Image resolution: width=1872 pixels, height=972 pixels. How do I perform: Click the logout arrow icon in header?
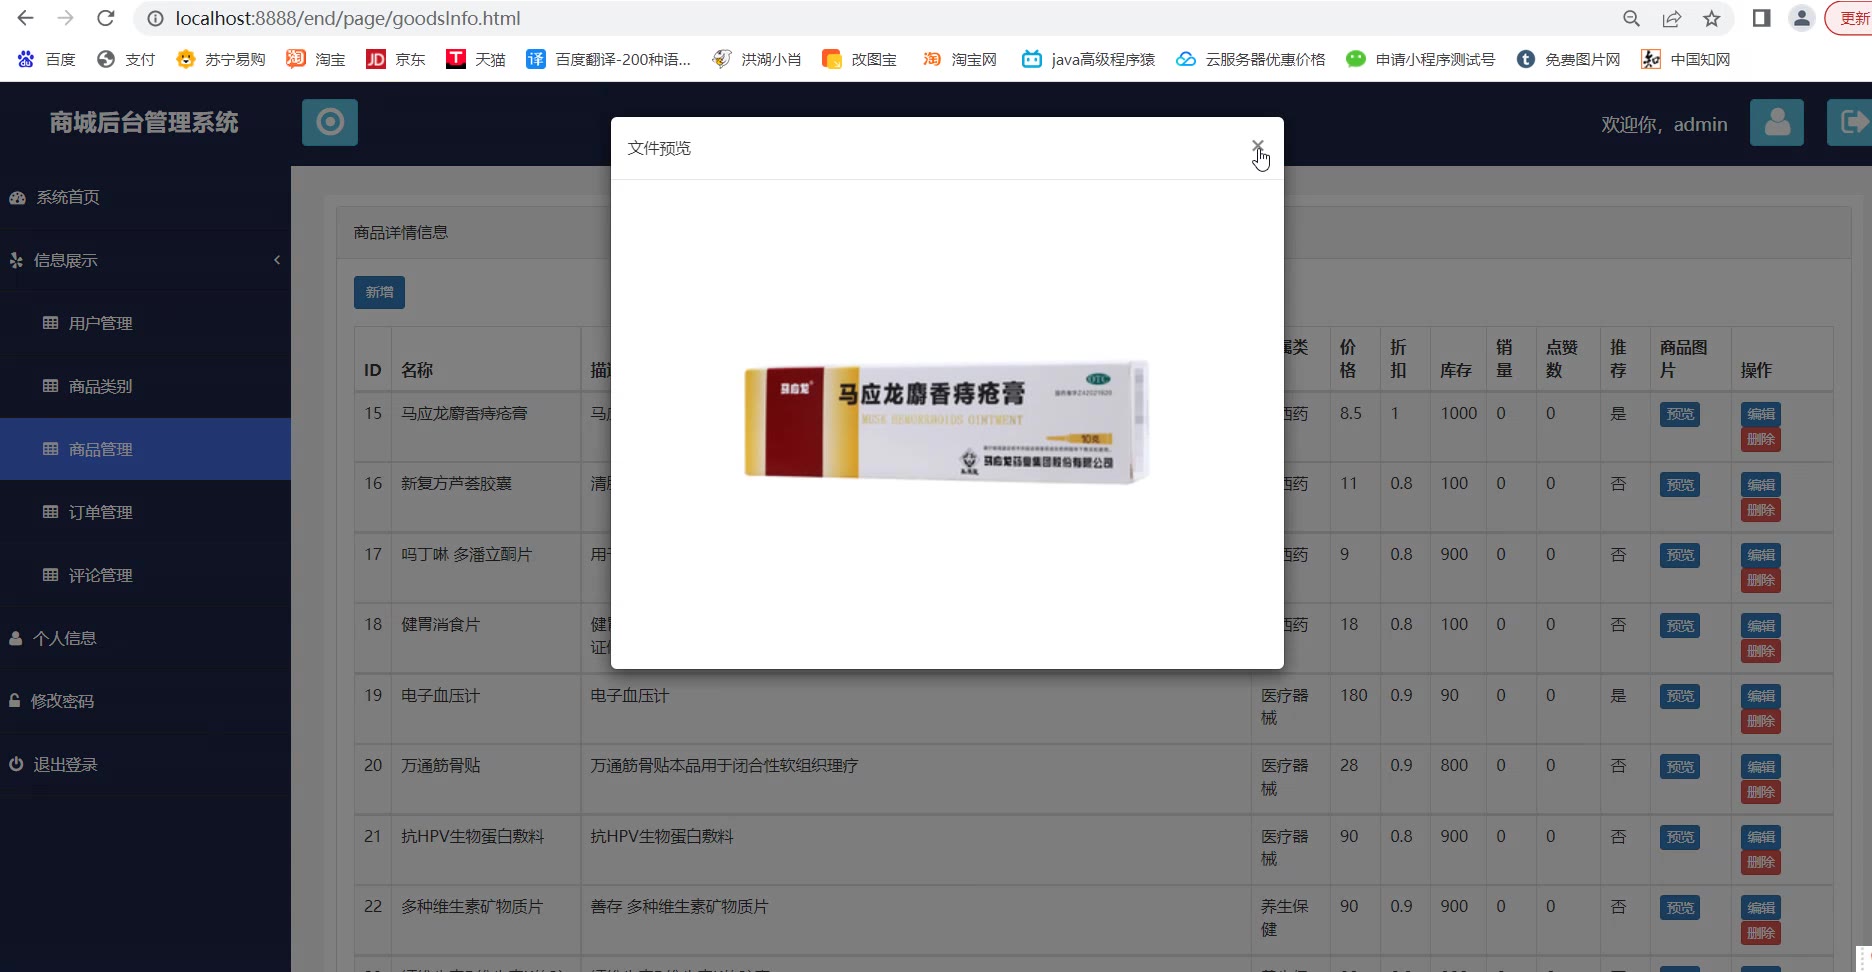1850,122
